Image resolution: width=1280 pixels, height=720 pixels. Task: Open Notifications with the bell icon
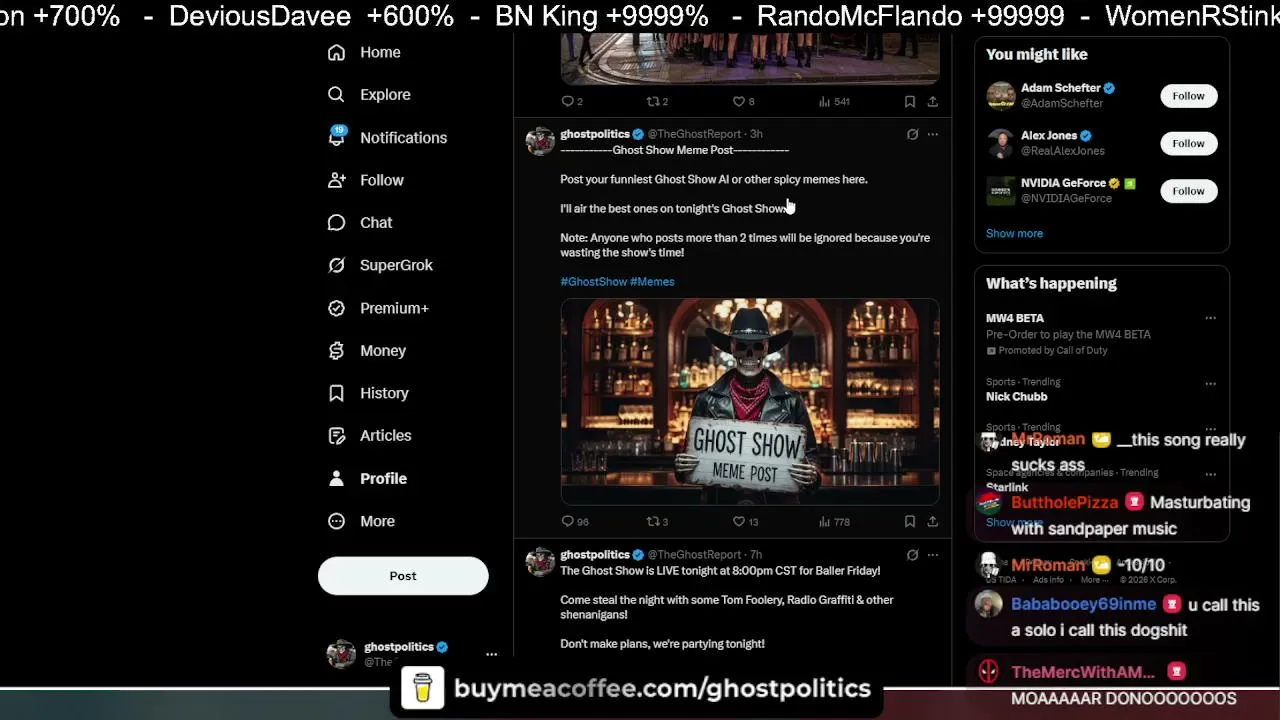387,137
